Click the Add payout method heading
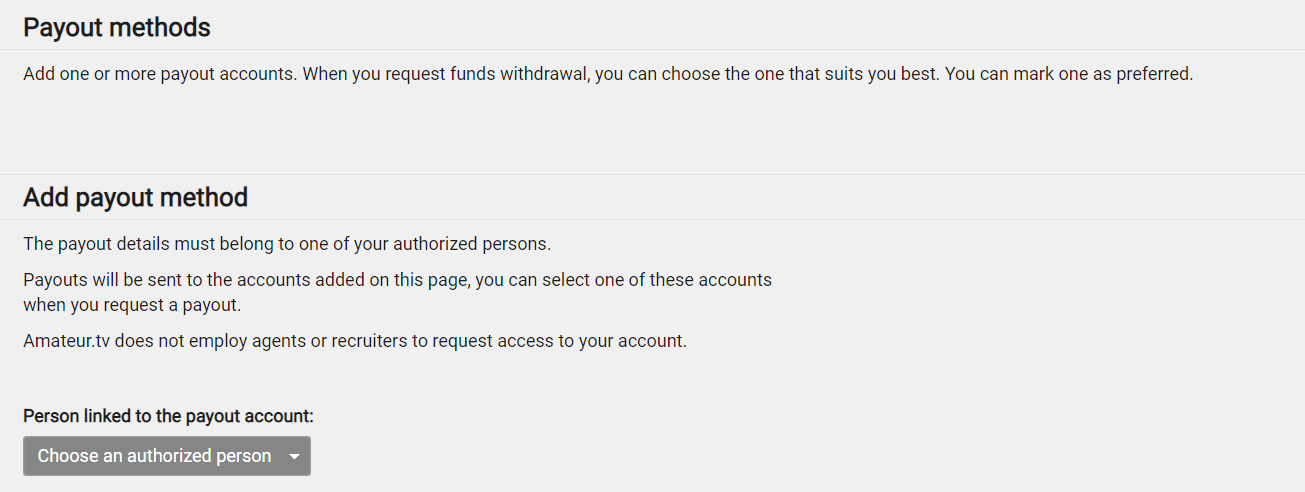 click(x=136, y=198)
